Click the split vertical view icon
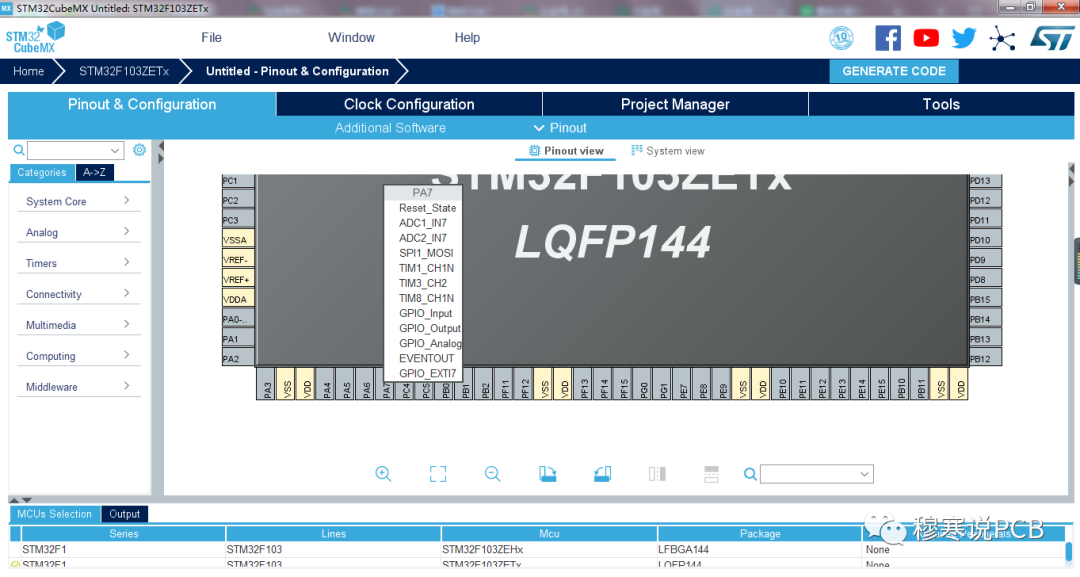 pyautogui.click(x=657, y=474)
